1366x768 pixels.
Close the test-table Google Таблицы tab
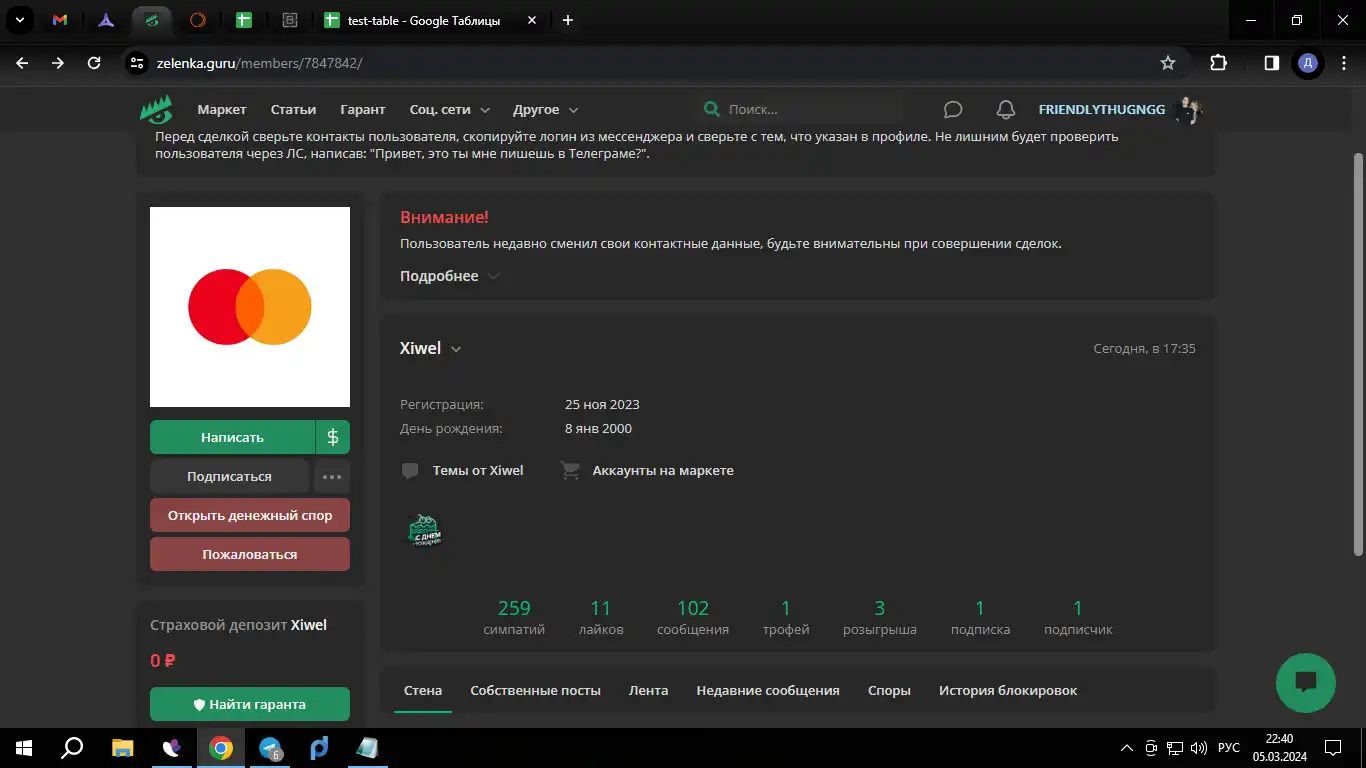[532, 20]
